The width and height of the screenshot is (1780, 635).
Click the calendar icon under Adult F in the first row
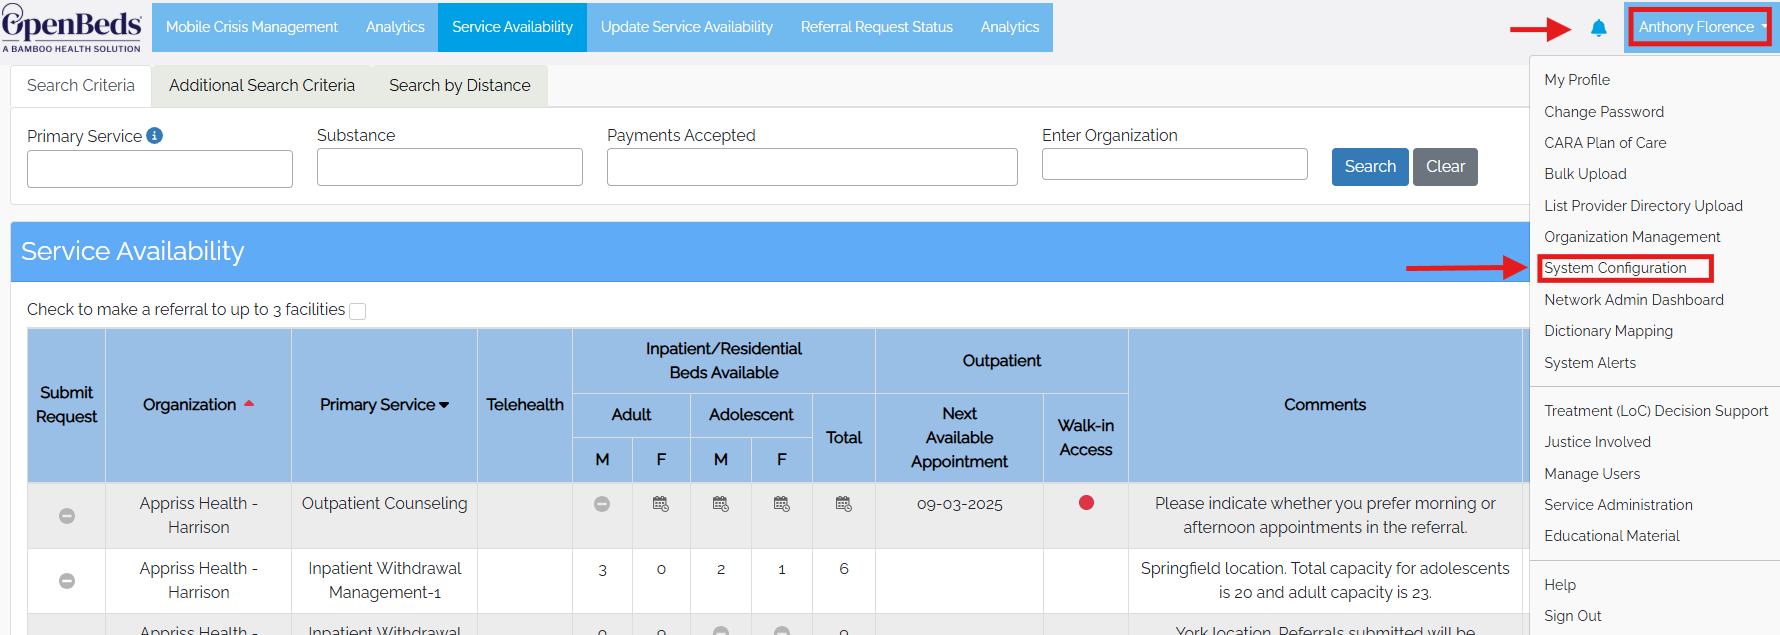click(x=661, y=504)
